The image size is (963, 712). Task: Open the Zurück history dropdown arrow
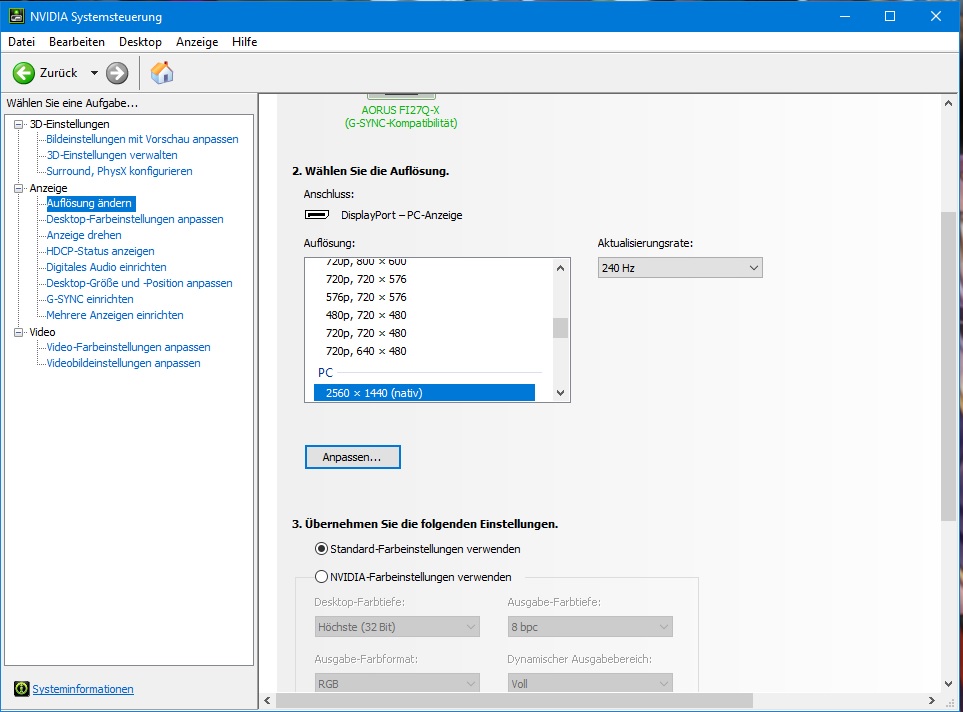(x=94, y=73)
